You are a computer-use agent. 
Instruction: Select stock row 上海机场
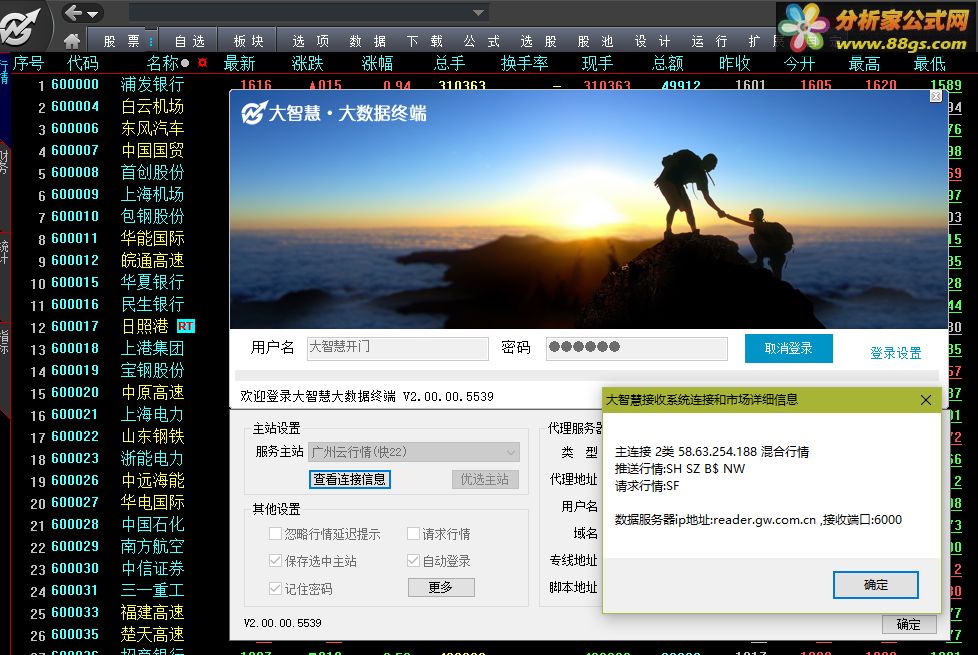click(x=152, y=195)
